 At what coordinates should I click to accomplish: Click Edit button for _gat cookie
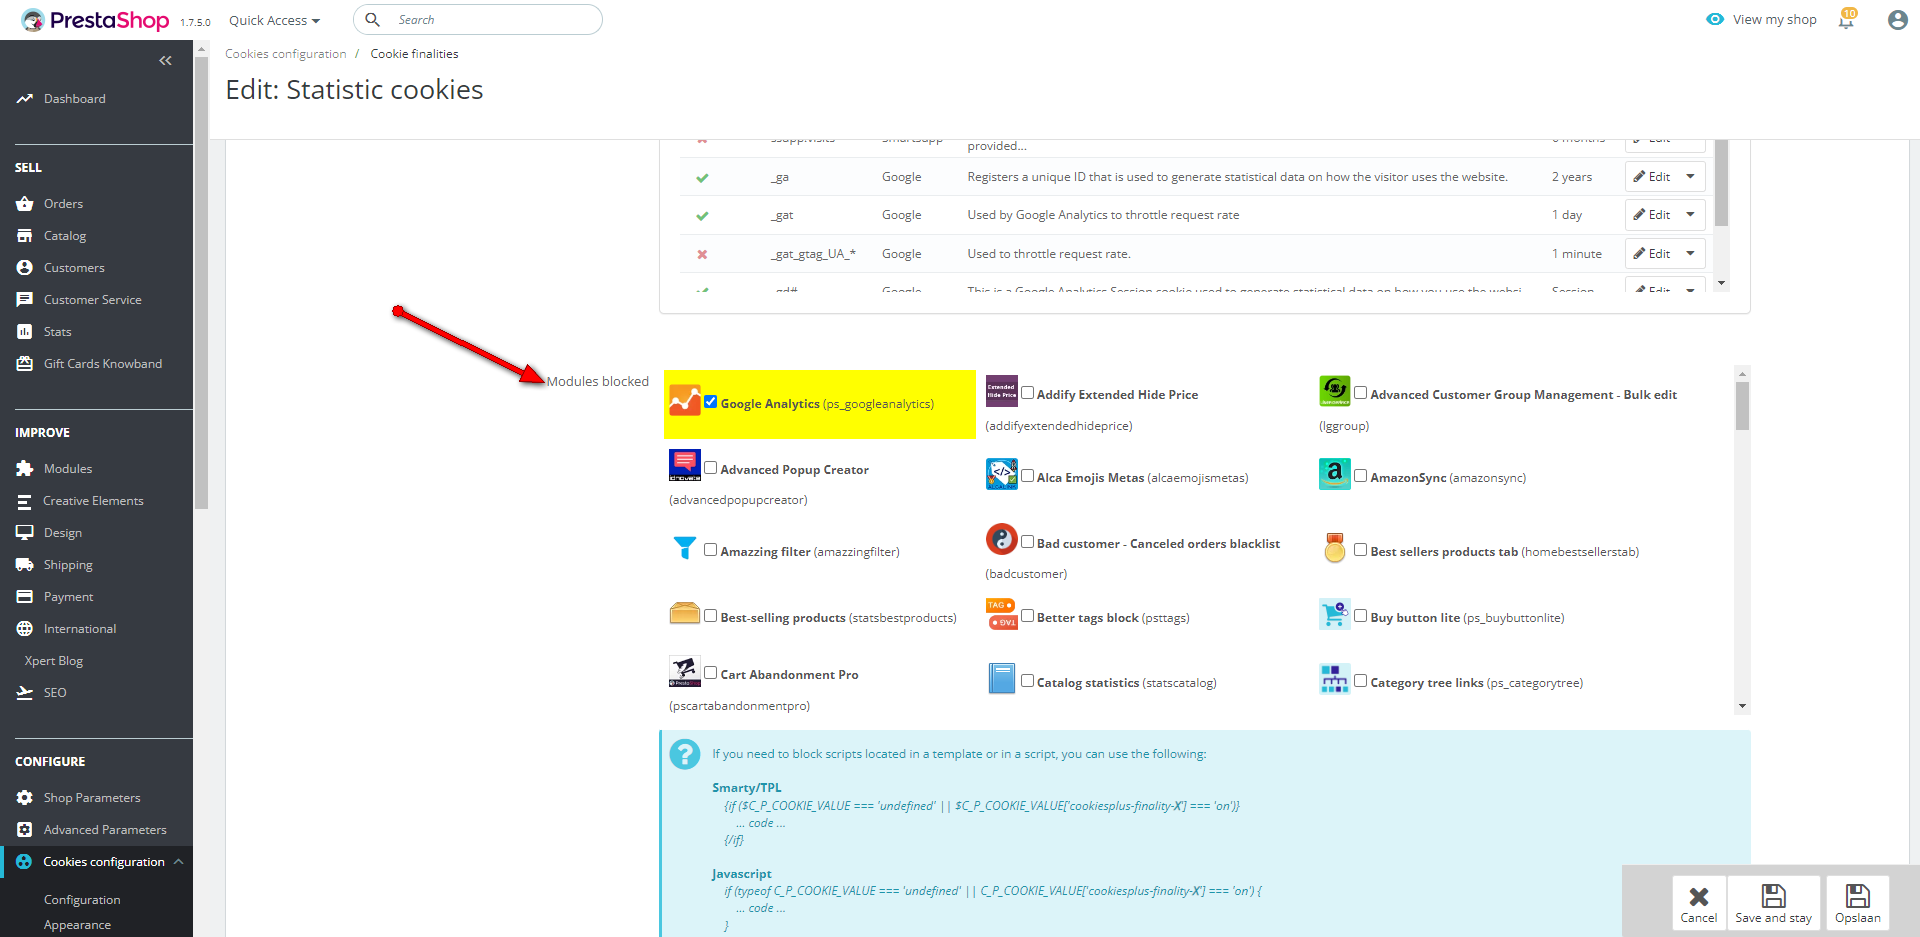coord(1652,215)
